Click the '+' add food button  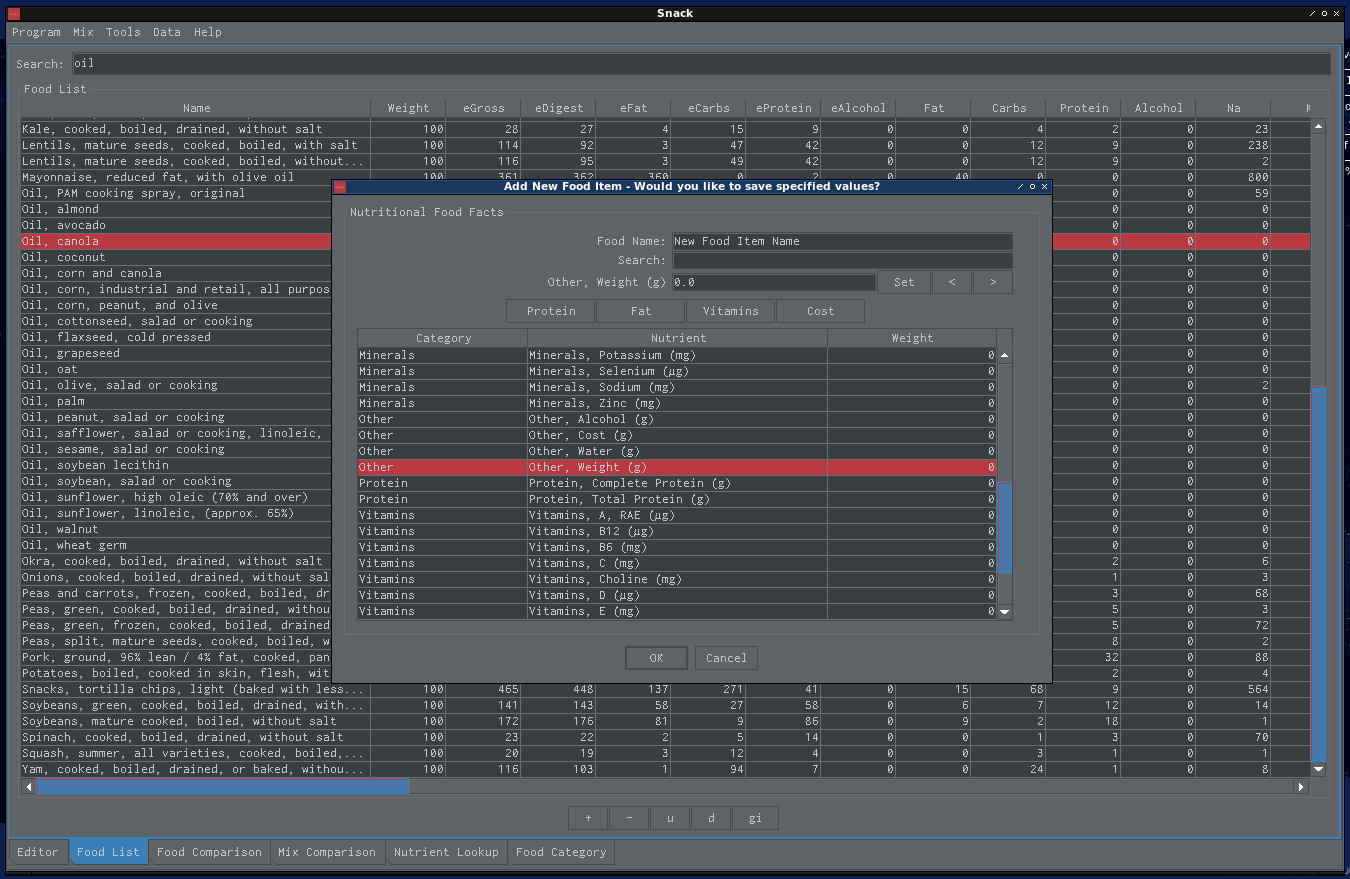[x=588, y=818]
